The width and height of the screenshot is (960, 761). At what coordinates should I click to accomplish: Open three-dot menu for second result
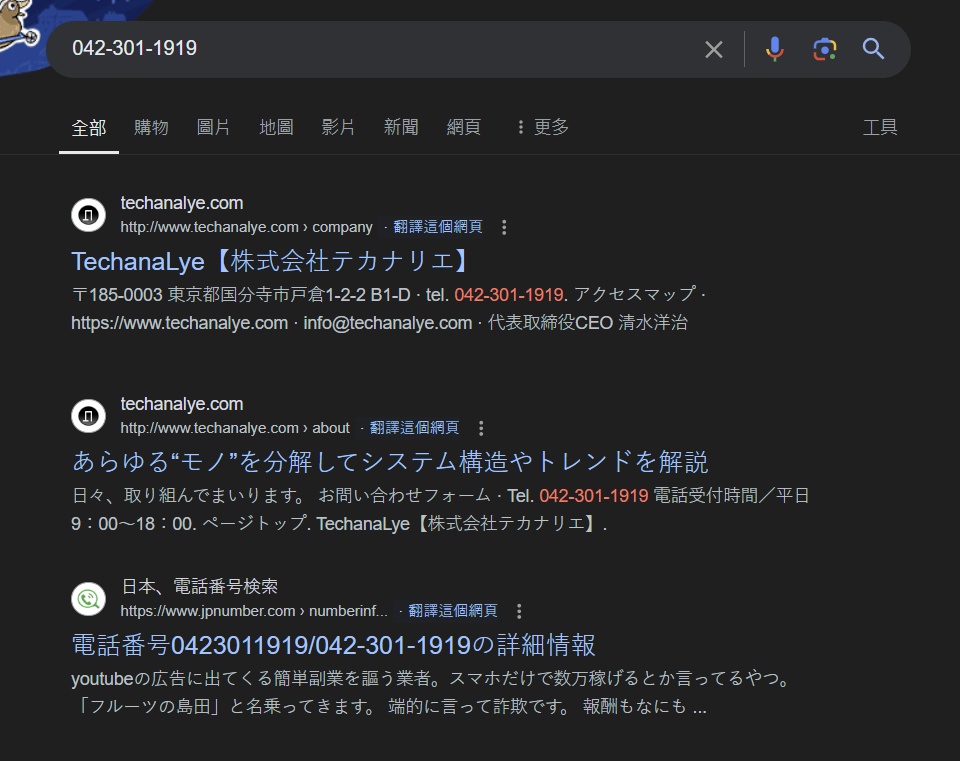pyautogui.click(x=481, y=428)
